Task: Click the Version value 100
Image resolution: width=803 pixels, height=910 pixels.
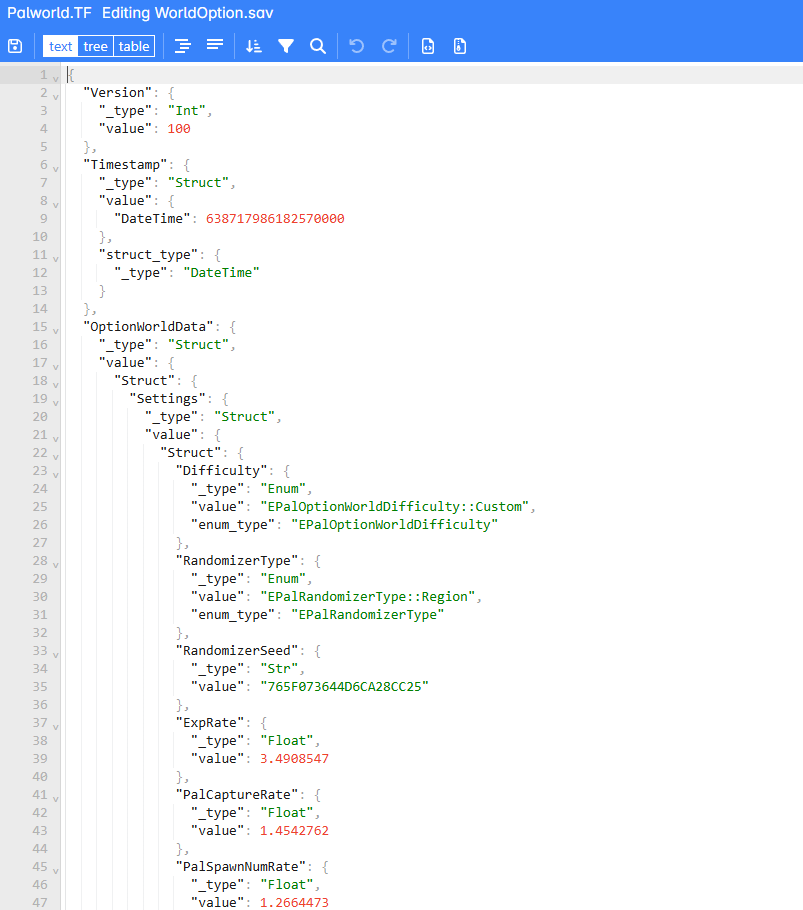Action: [x=179, y=129]
